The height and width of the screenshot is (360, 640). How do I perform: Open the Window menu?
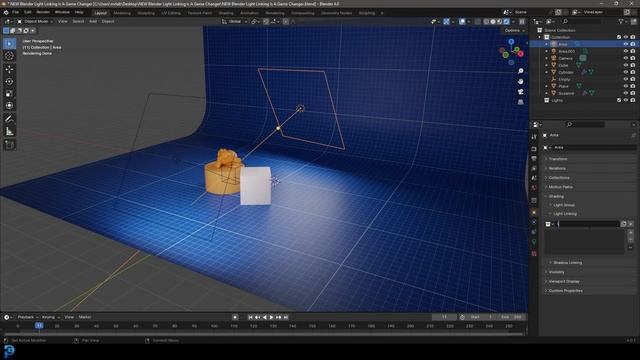[62, 12]
